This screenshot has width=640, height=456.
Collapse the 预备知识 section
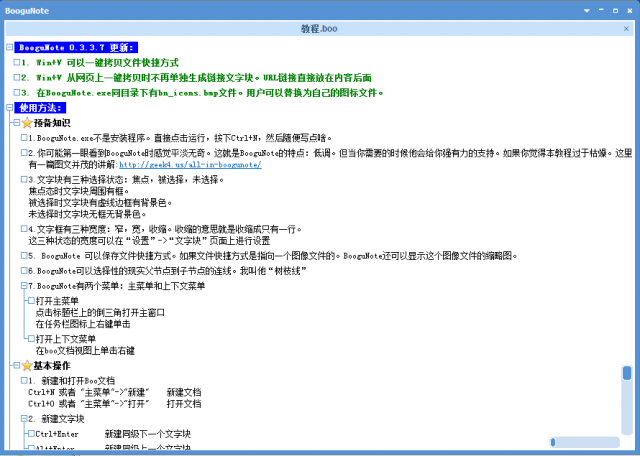click(17, 122)
